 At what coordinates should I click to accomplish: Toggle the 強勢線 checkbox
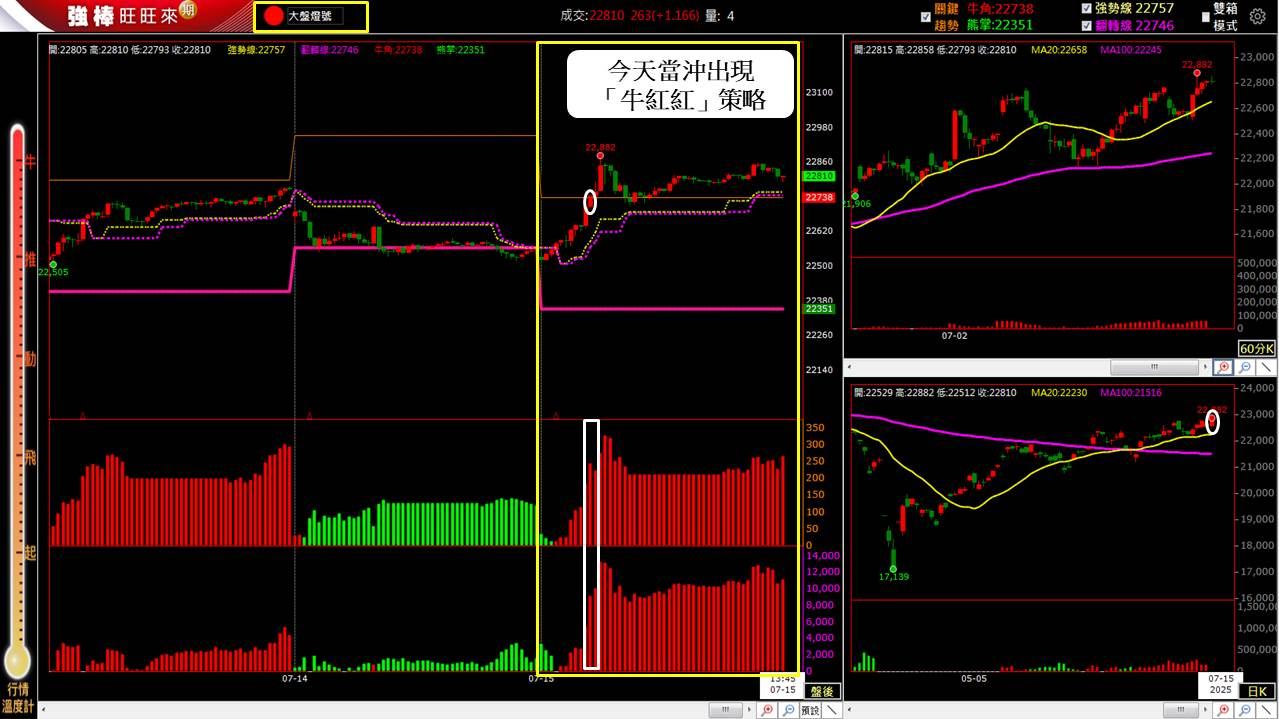(x=1087, y=8)
